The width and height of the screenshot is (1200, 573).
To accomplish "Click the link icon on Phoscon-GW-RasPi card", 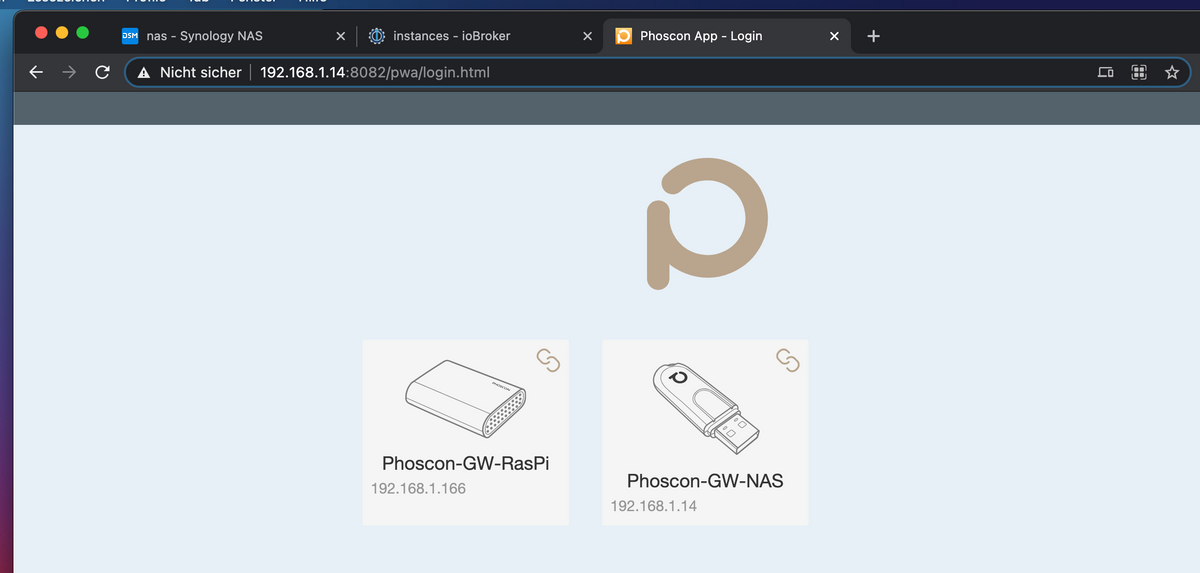I will 547,359.
